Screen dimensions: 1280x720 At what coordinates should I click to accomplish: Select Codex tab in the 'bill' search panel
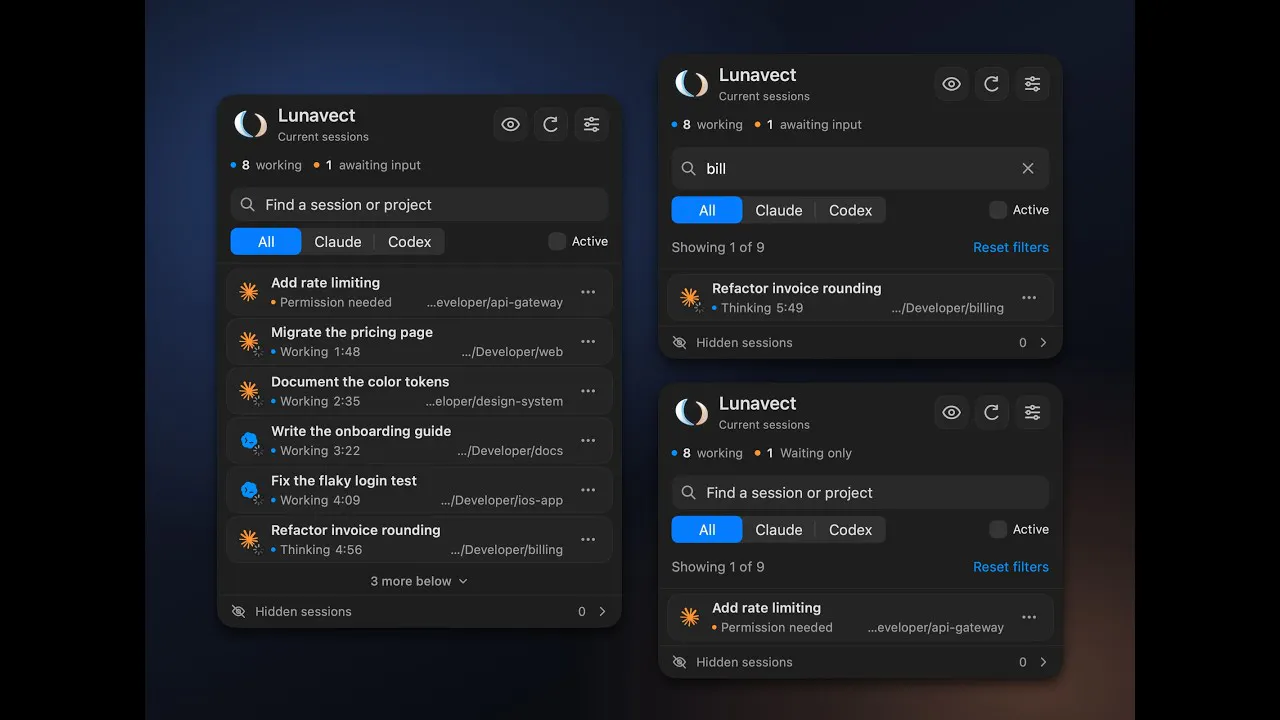851,210
